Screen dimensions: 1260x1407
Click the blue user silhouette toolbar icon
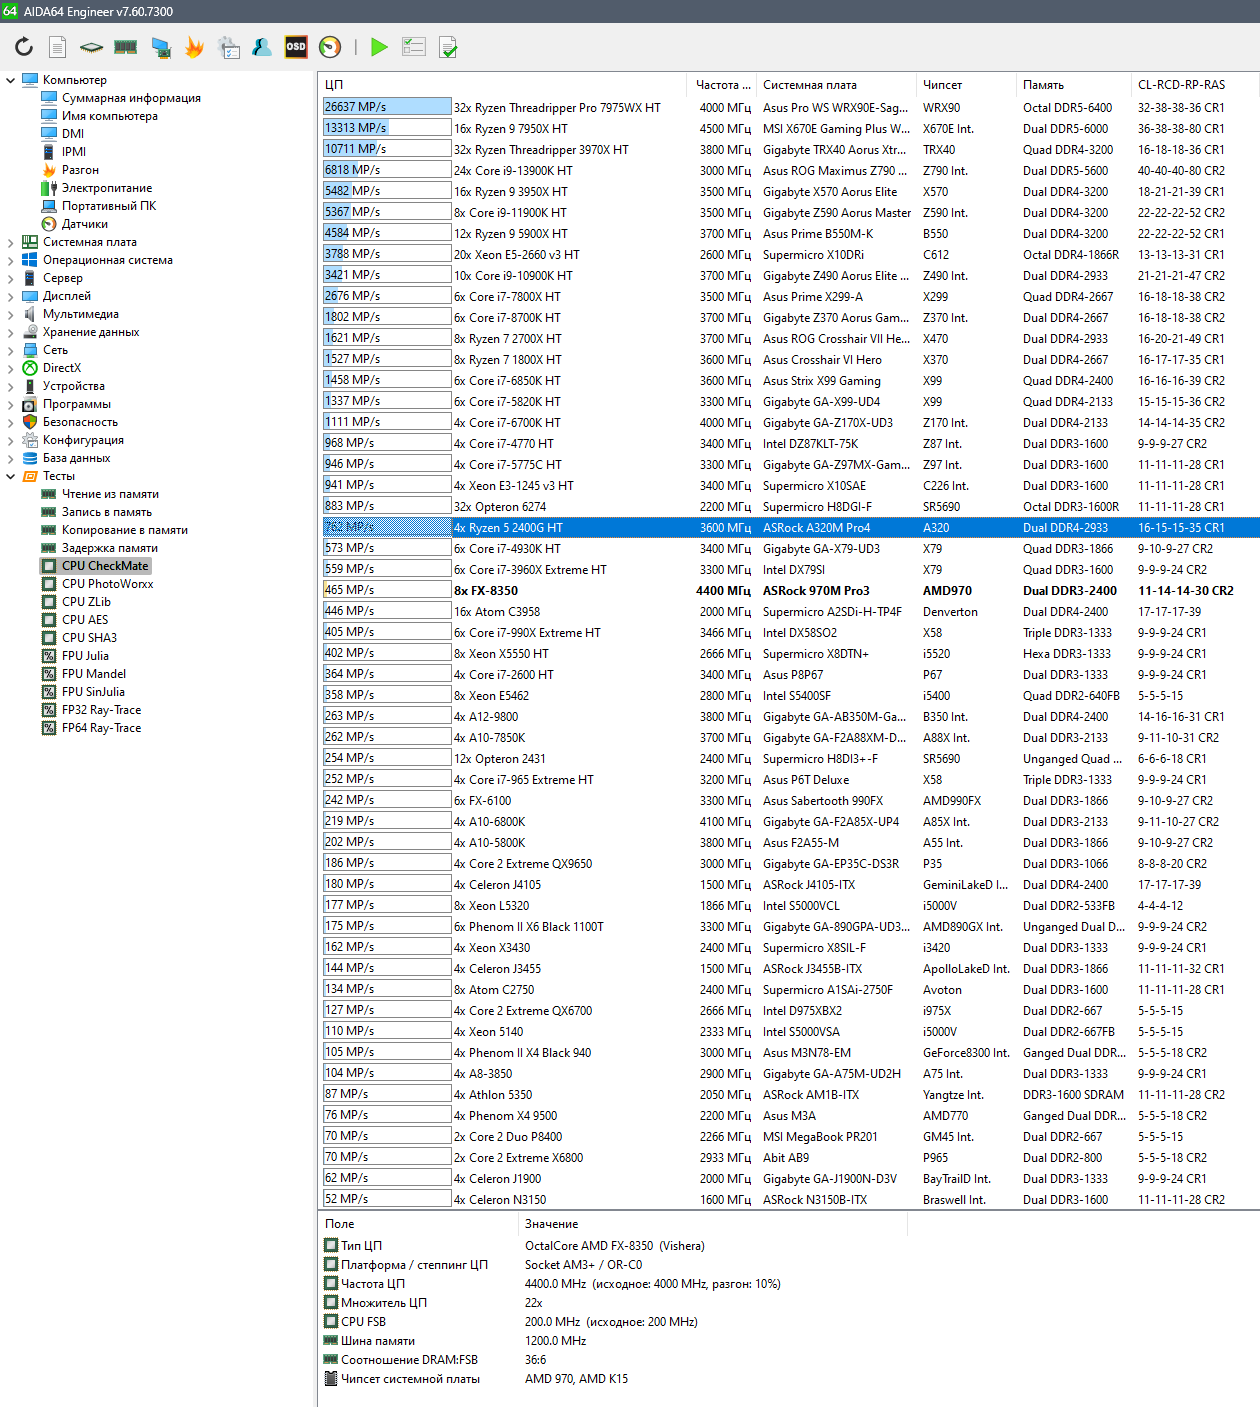point(262,47)
